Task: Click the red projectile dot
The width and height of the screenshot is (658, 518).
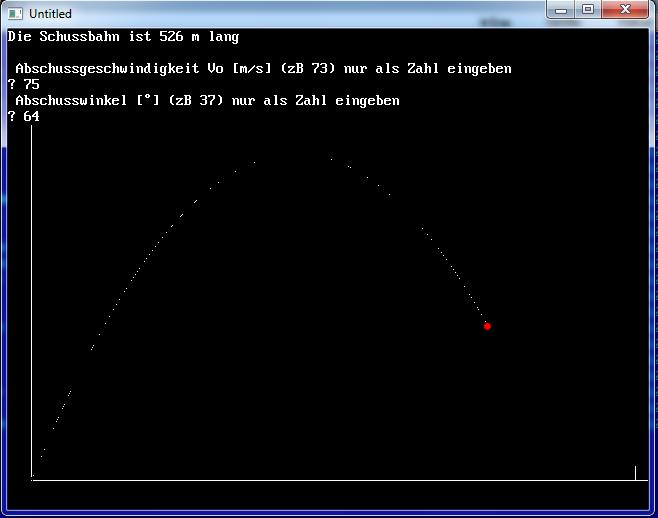Action: point(487,326)
